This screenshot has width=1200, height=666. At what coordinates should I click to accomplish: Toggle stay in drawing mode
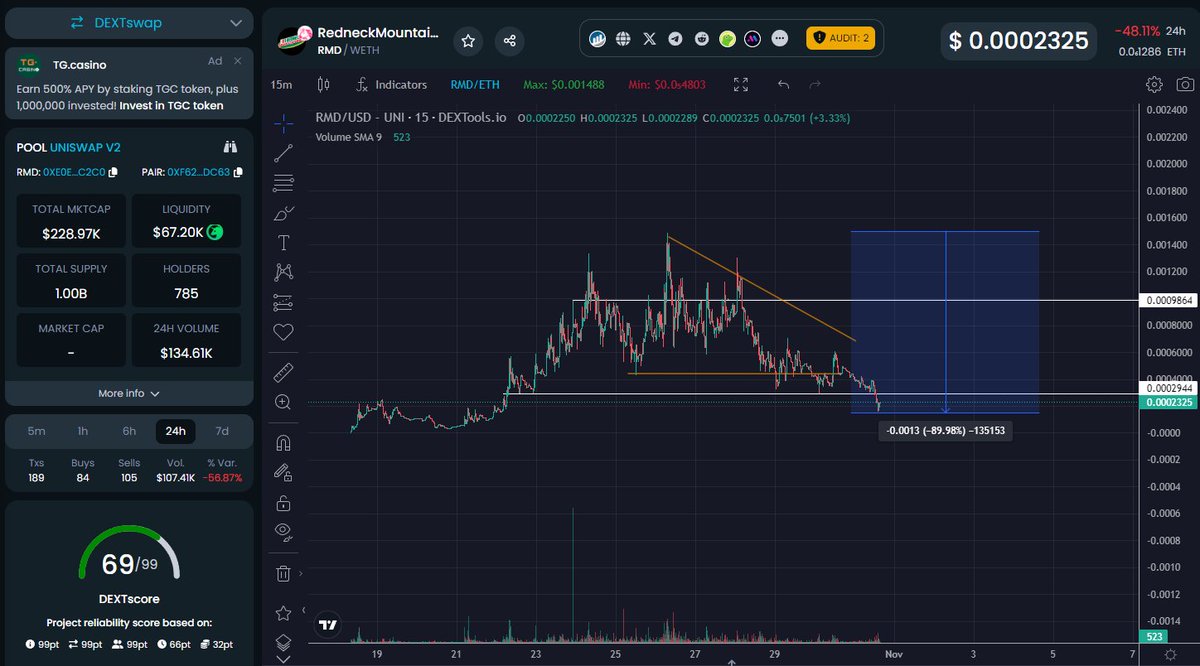pyautogui.click(x=283, y=472)
